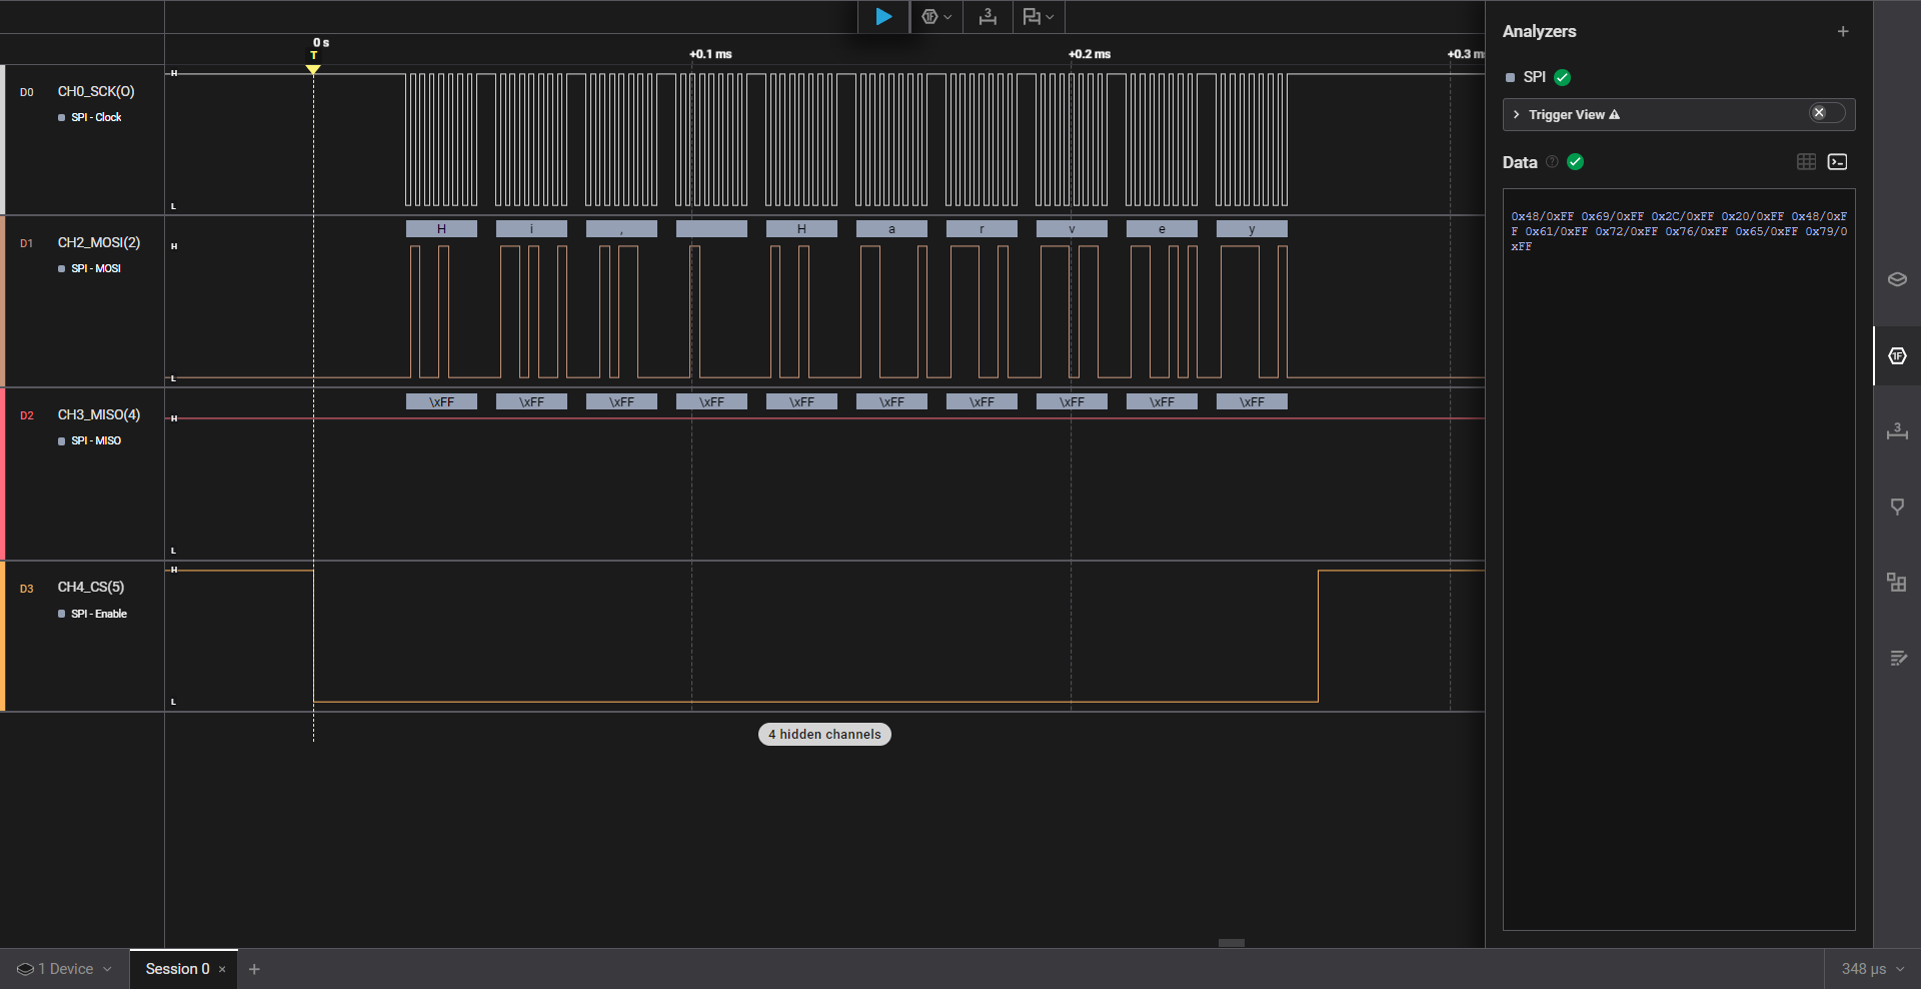This screenshot has height=989, width=1921.
Task: Switch to the Session 0 tab
Action: coord(176,968)
